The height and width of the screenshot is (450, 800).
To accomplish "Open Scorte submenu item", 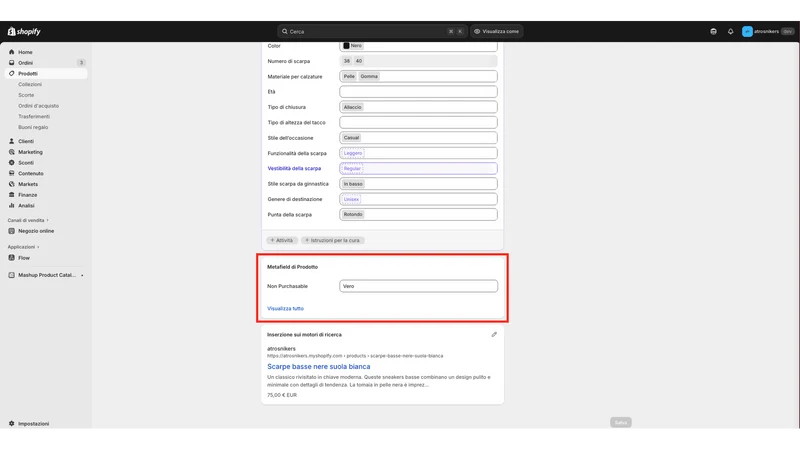I will [x=26, y=95].
